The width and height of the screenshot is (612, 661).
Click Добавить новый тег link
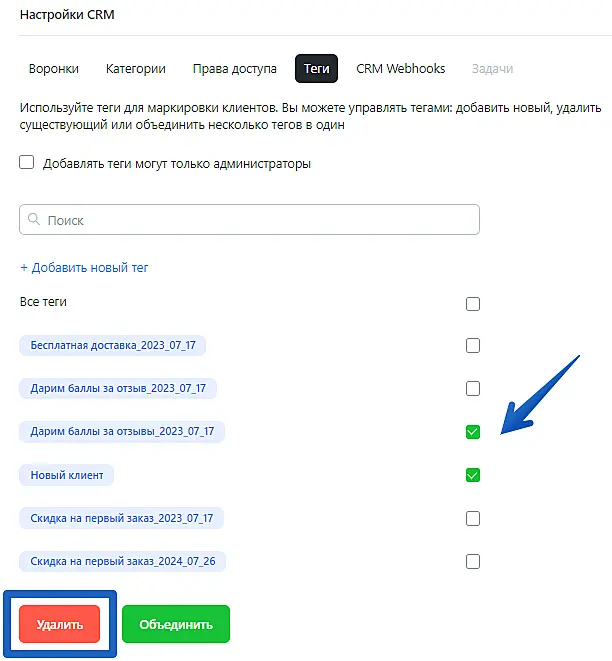[x=84, y=267]
